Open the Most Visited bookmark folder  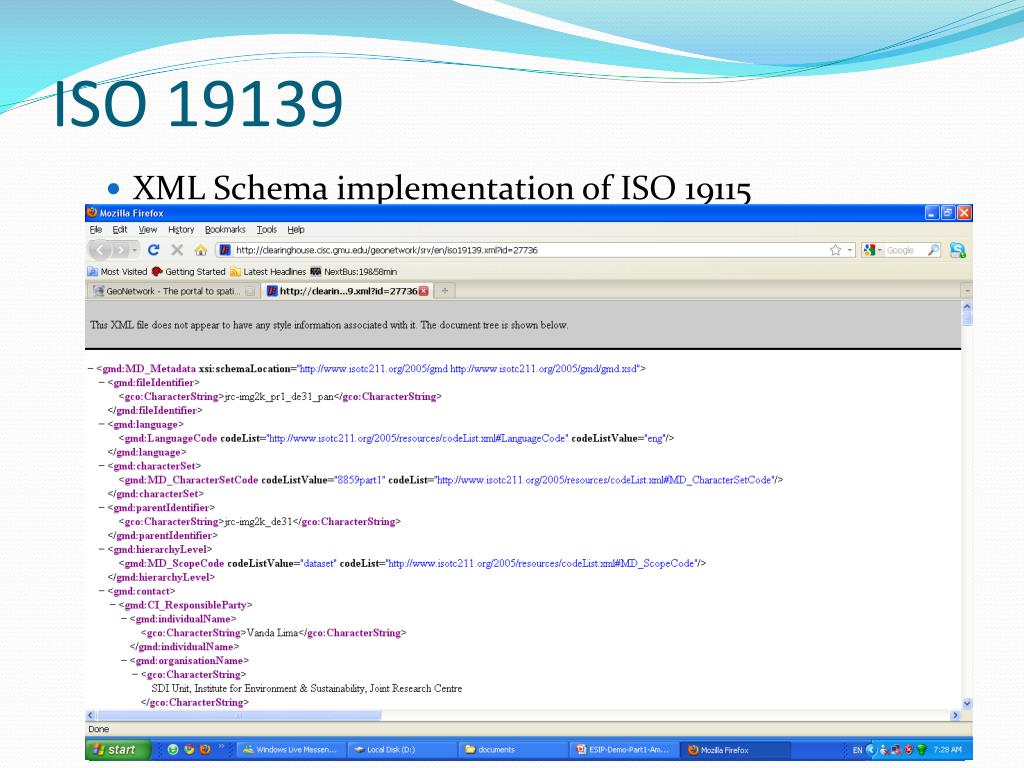[118, 272]
